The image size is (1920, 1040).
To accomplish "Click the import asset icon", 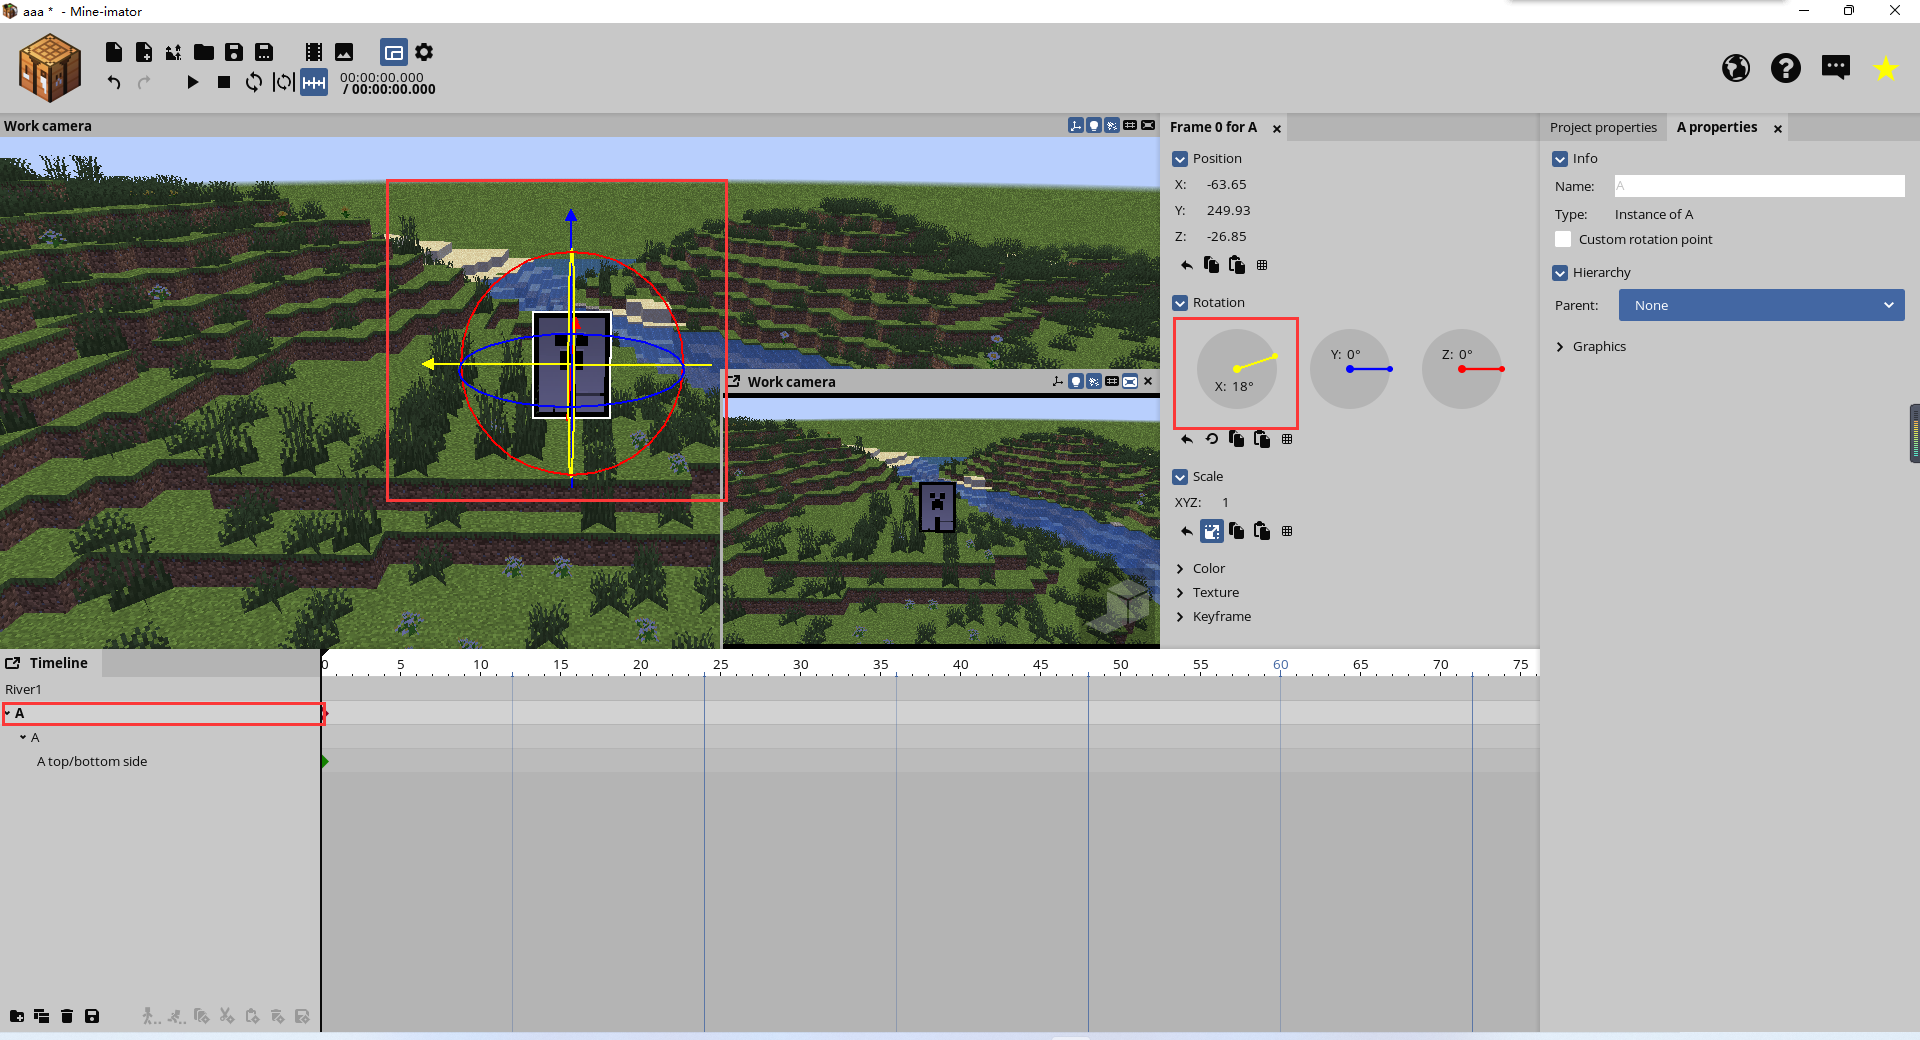I will (x=174, y=52).
